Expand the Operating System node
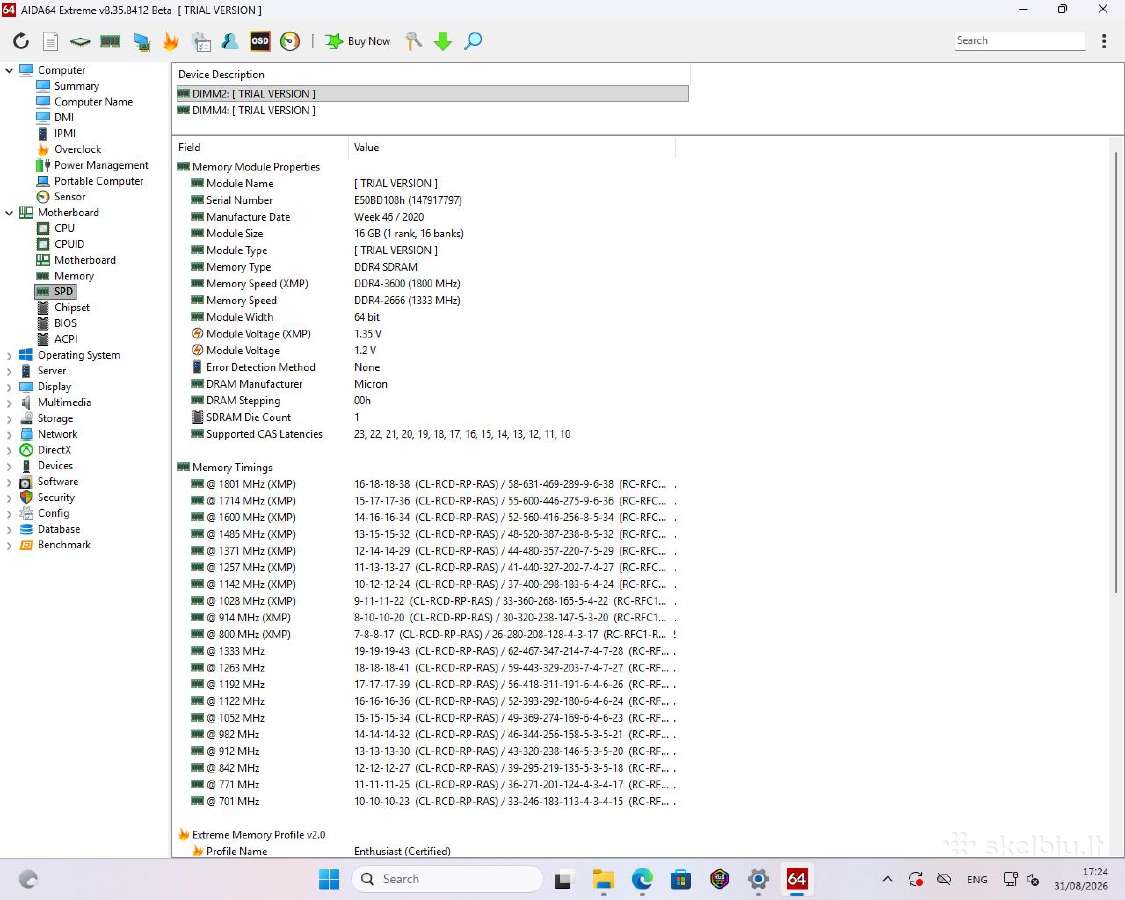Screen dimensions: 1125x900 [x=9, y=355]
